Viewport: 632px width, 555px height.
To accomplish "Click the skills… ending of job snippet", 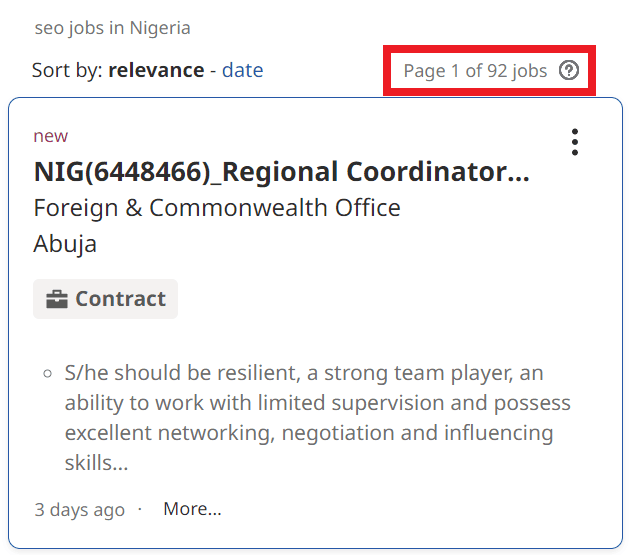I will tap(96, 463).
